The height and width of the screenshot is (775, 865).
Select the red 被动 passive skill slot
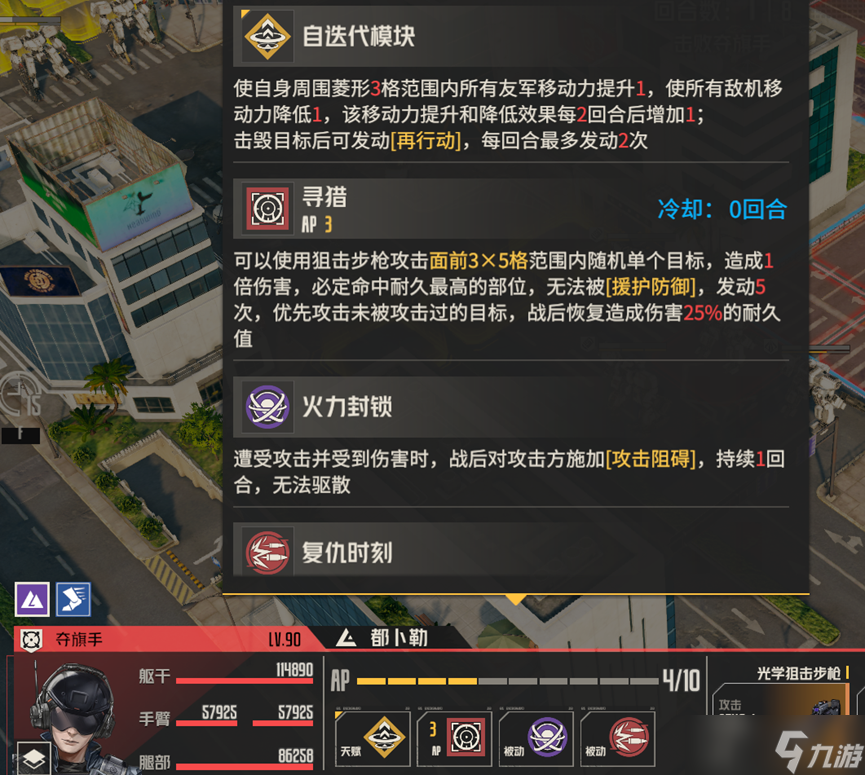(x=618, y=738)
